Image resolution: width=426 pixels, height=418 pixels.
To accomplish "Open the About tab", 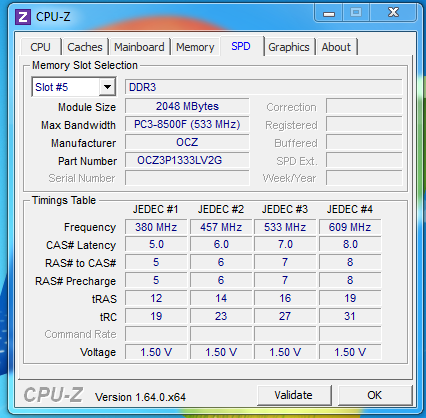I will tap(336, 47).
